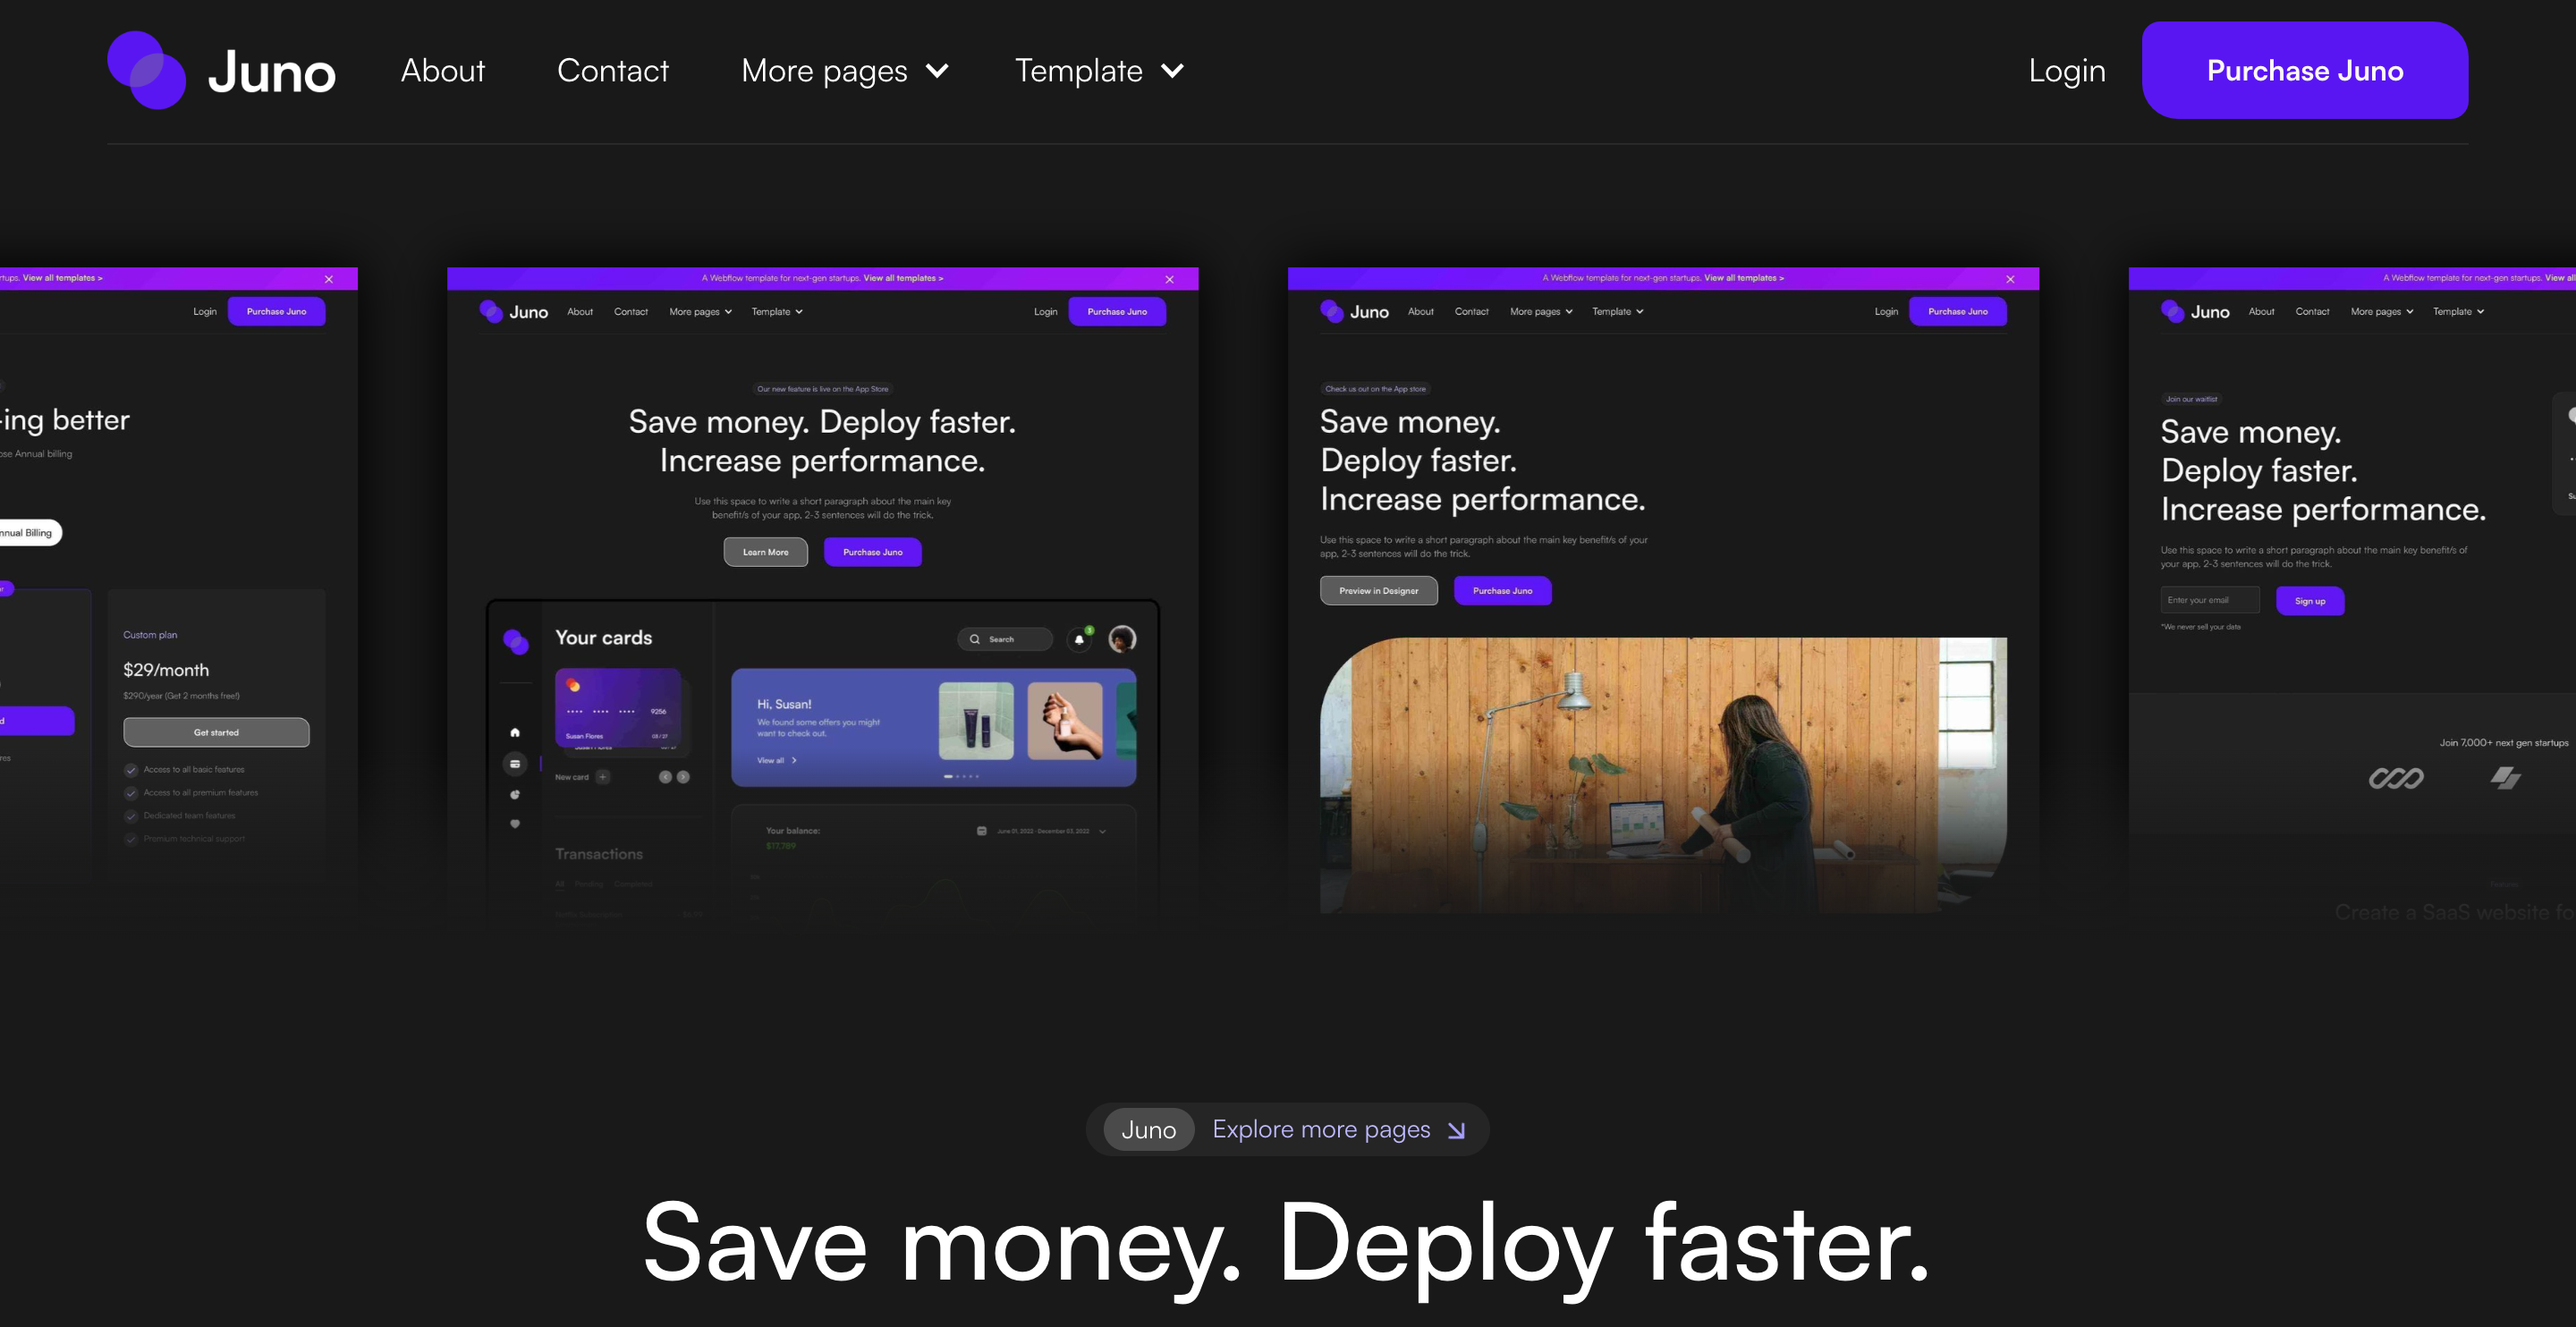The image size is (2576, 1327).
Task: Click Login in the main header
Action: 2066,70
